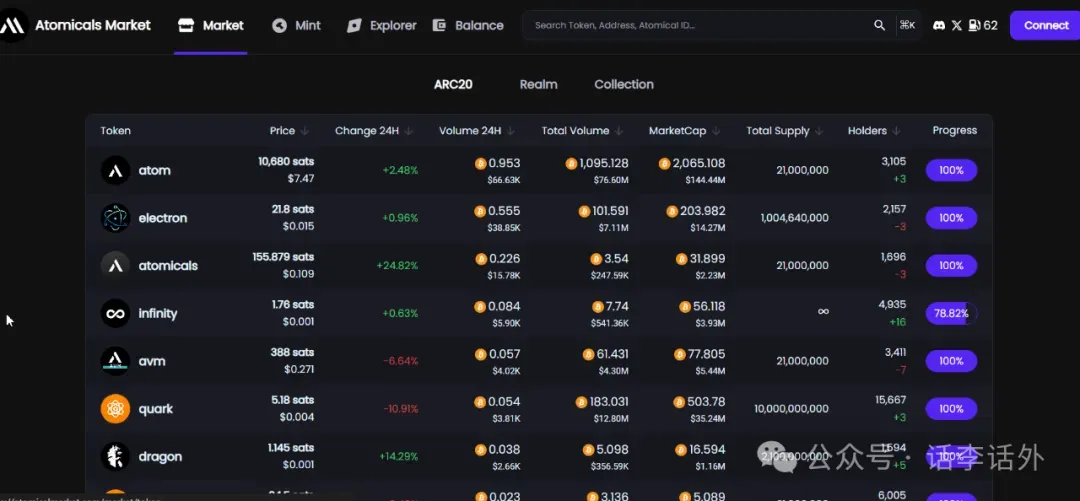Click the bitcoin icon beside 203.982 market cap
The height and width of the screenshot is (501, 1080).
672,212
